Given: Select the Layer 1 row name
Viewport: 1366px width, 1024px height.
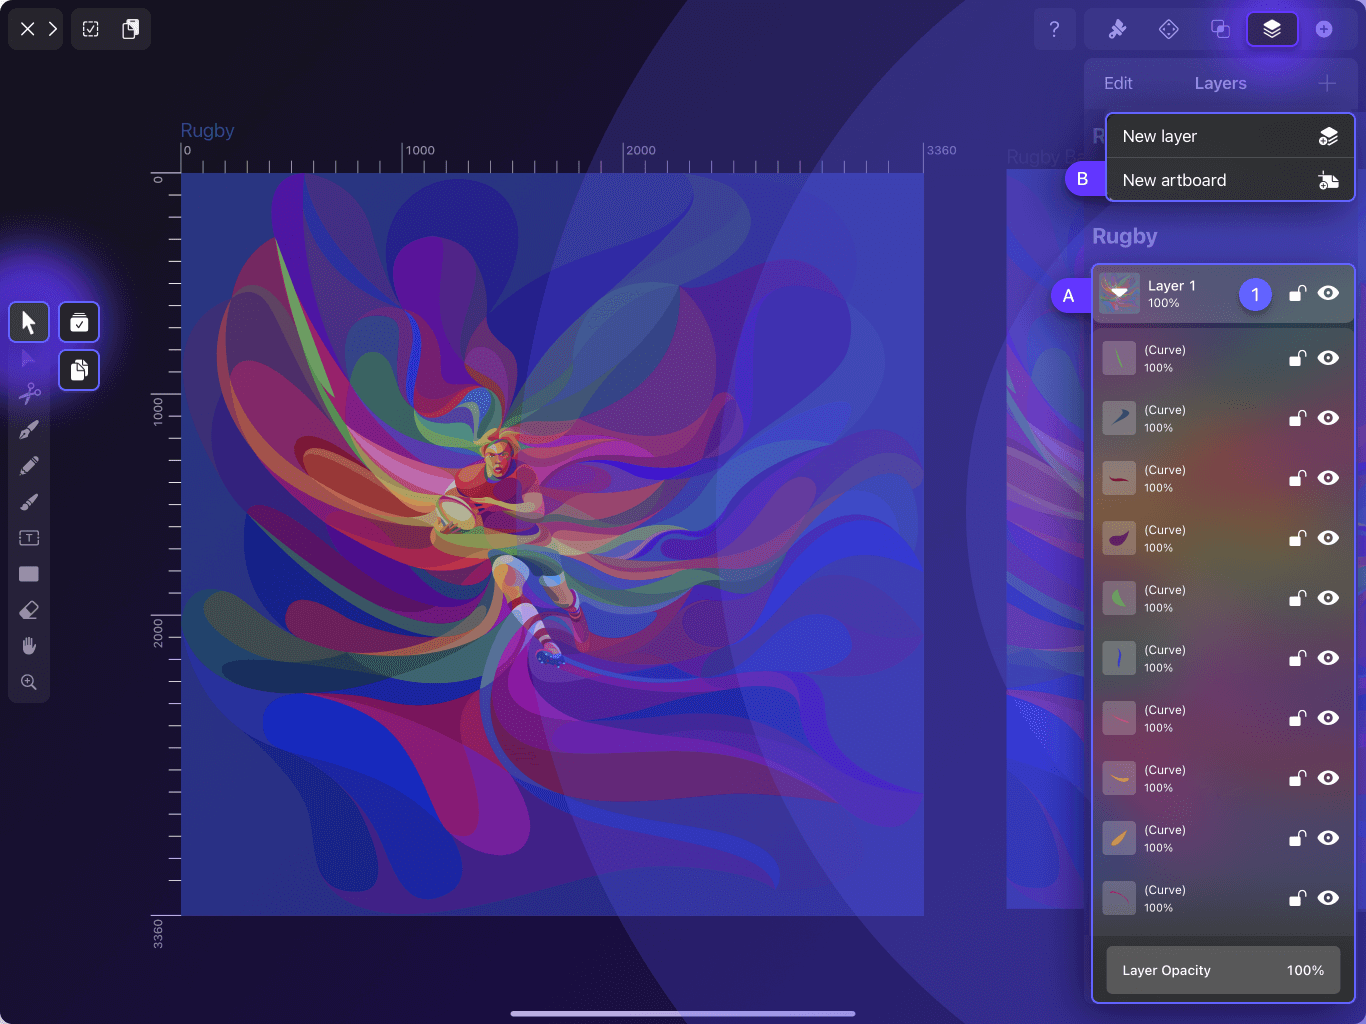Looking at the screenshot, I should pyautogui.click(x=1172, y=286).
